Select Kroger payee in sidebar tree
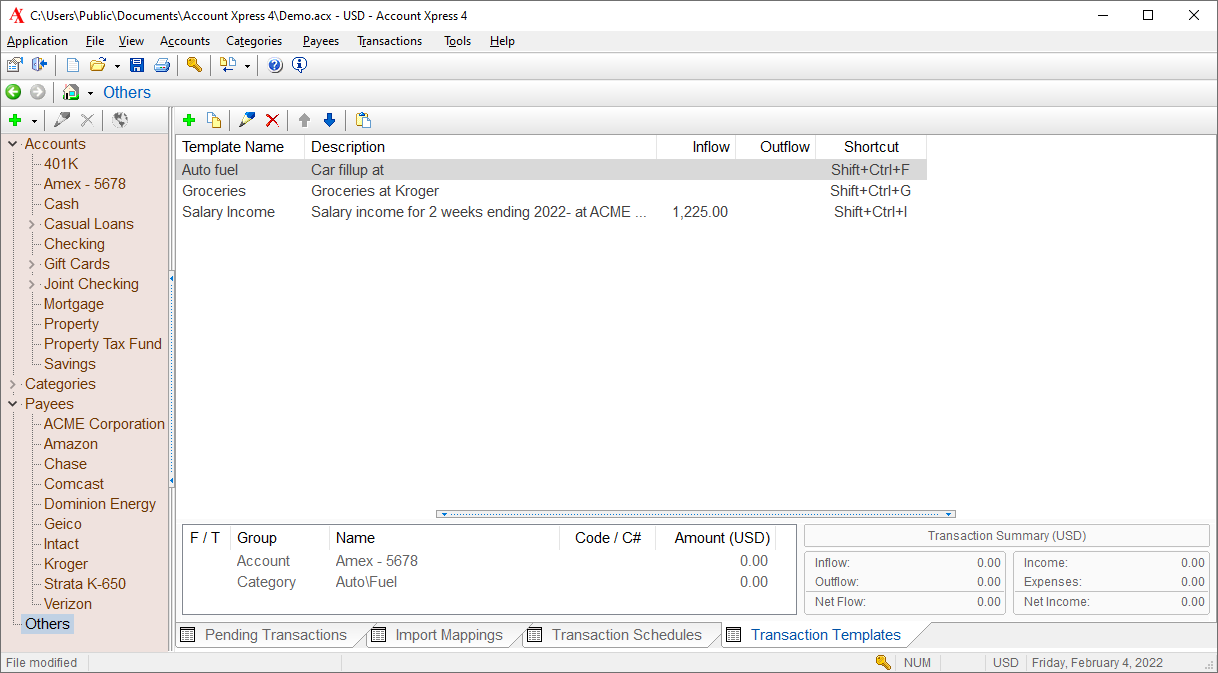 coord(66,564)
